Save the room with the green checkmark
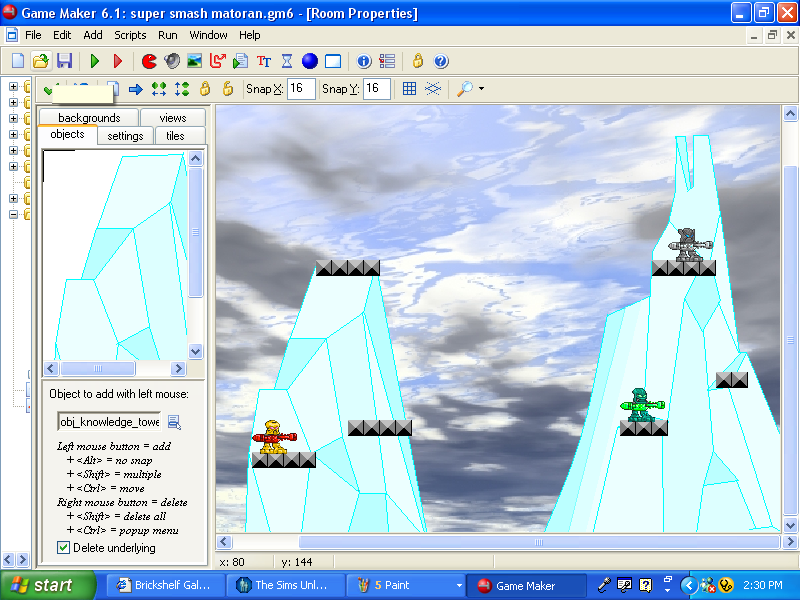The image size is (800, 600). (47, 88)
